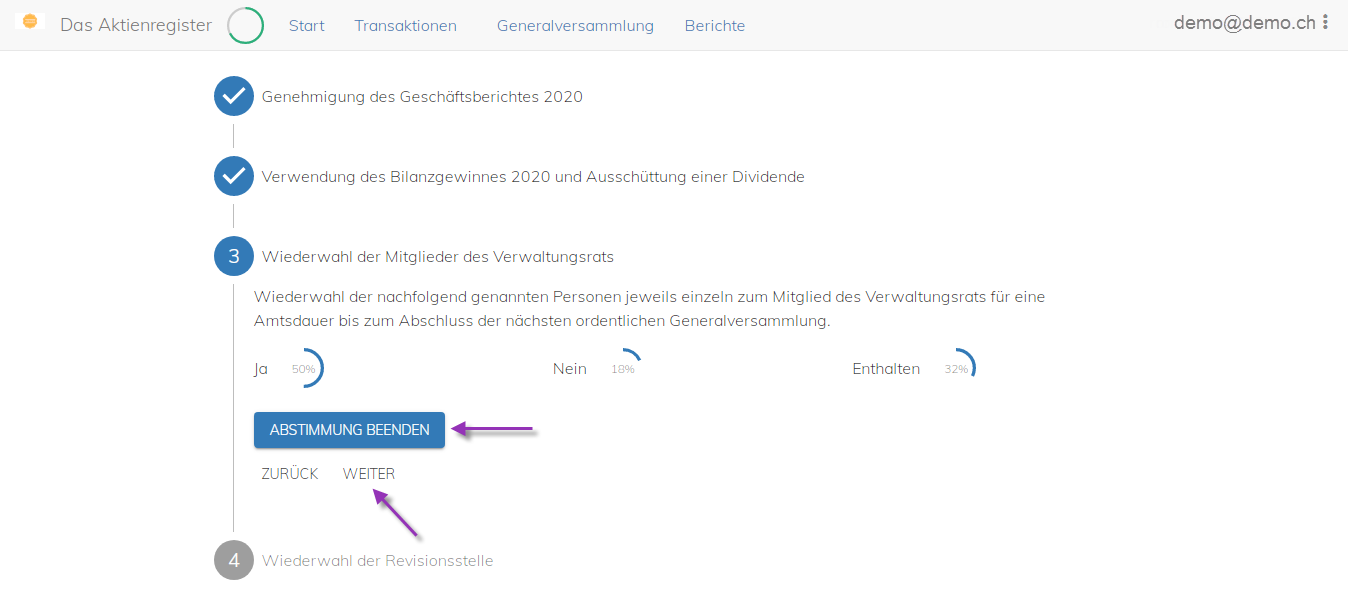Click the WEITER button
The width and height of the screenshot is (1348, 607).
click(x=369, y=474)
